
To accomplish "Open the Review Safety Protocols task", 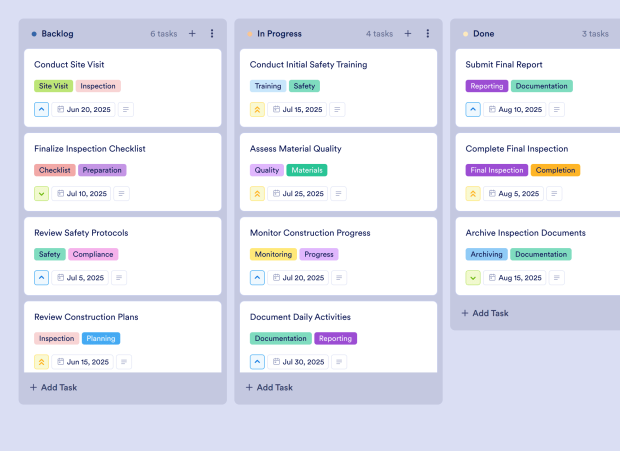I will click(x=81, y=233).
